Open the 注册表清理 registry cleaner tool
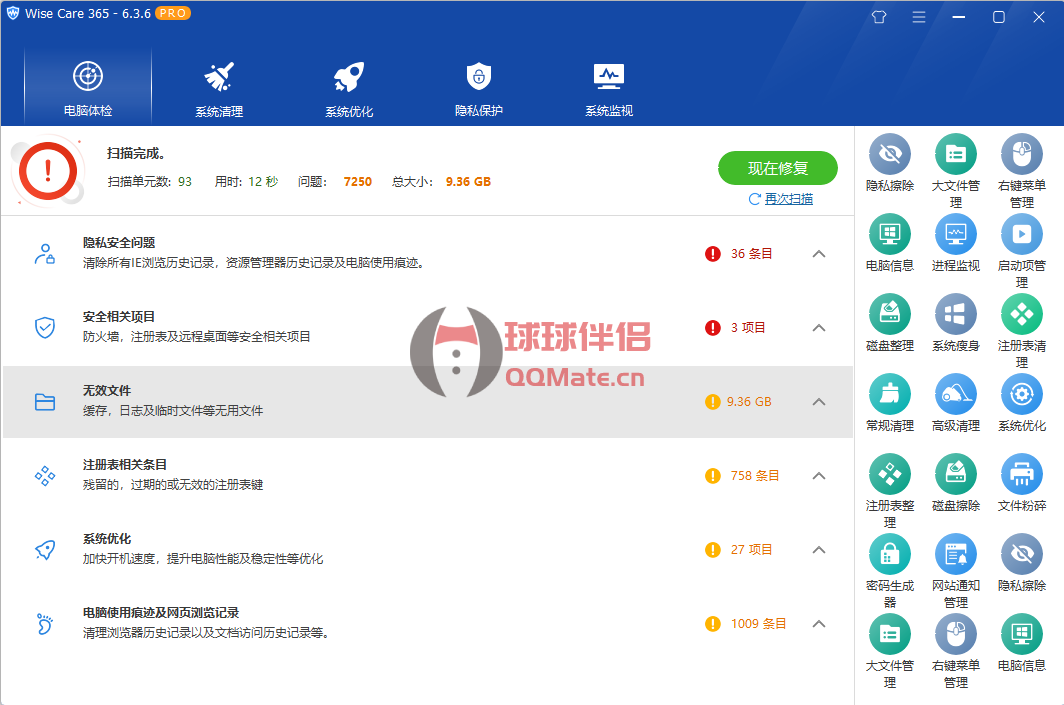This screenshot has height=705, width=1064. click(1021, 315)
